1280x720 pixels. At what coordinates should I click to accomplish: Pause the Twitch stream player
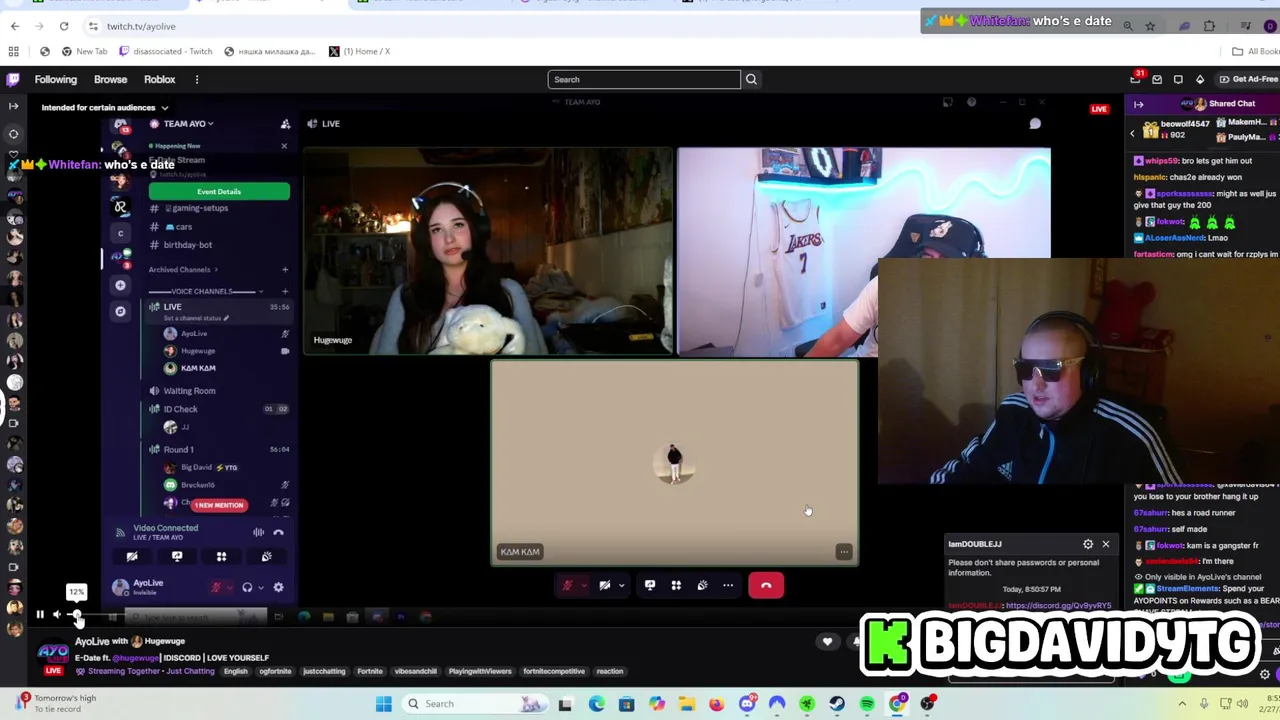[x=40, y=615]
